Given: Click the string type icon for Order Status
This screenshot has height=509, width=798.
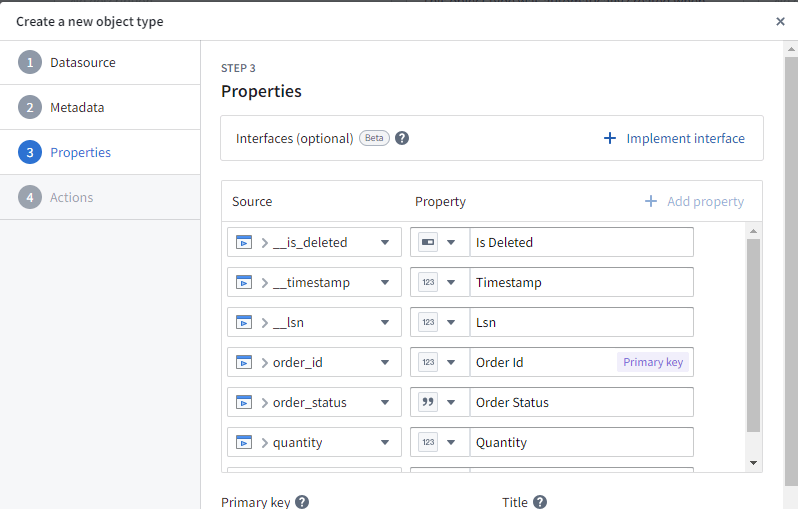Looking at the screenshot, I should click(428, 402).
